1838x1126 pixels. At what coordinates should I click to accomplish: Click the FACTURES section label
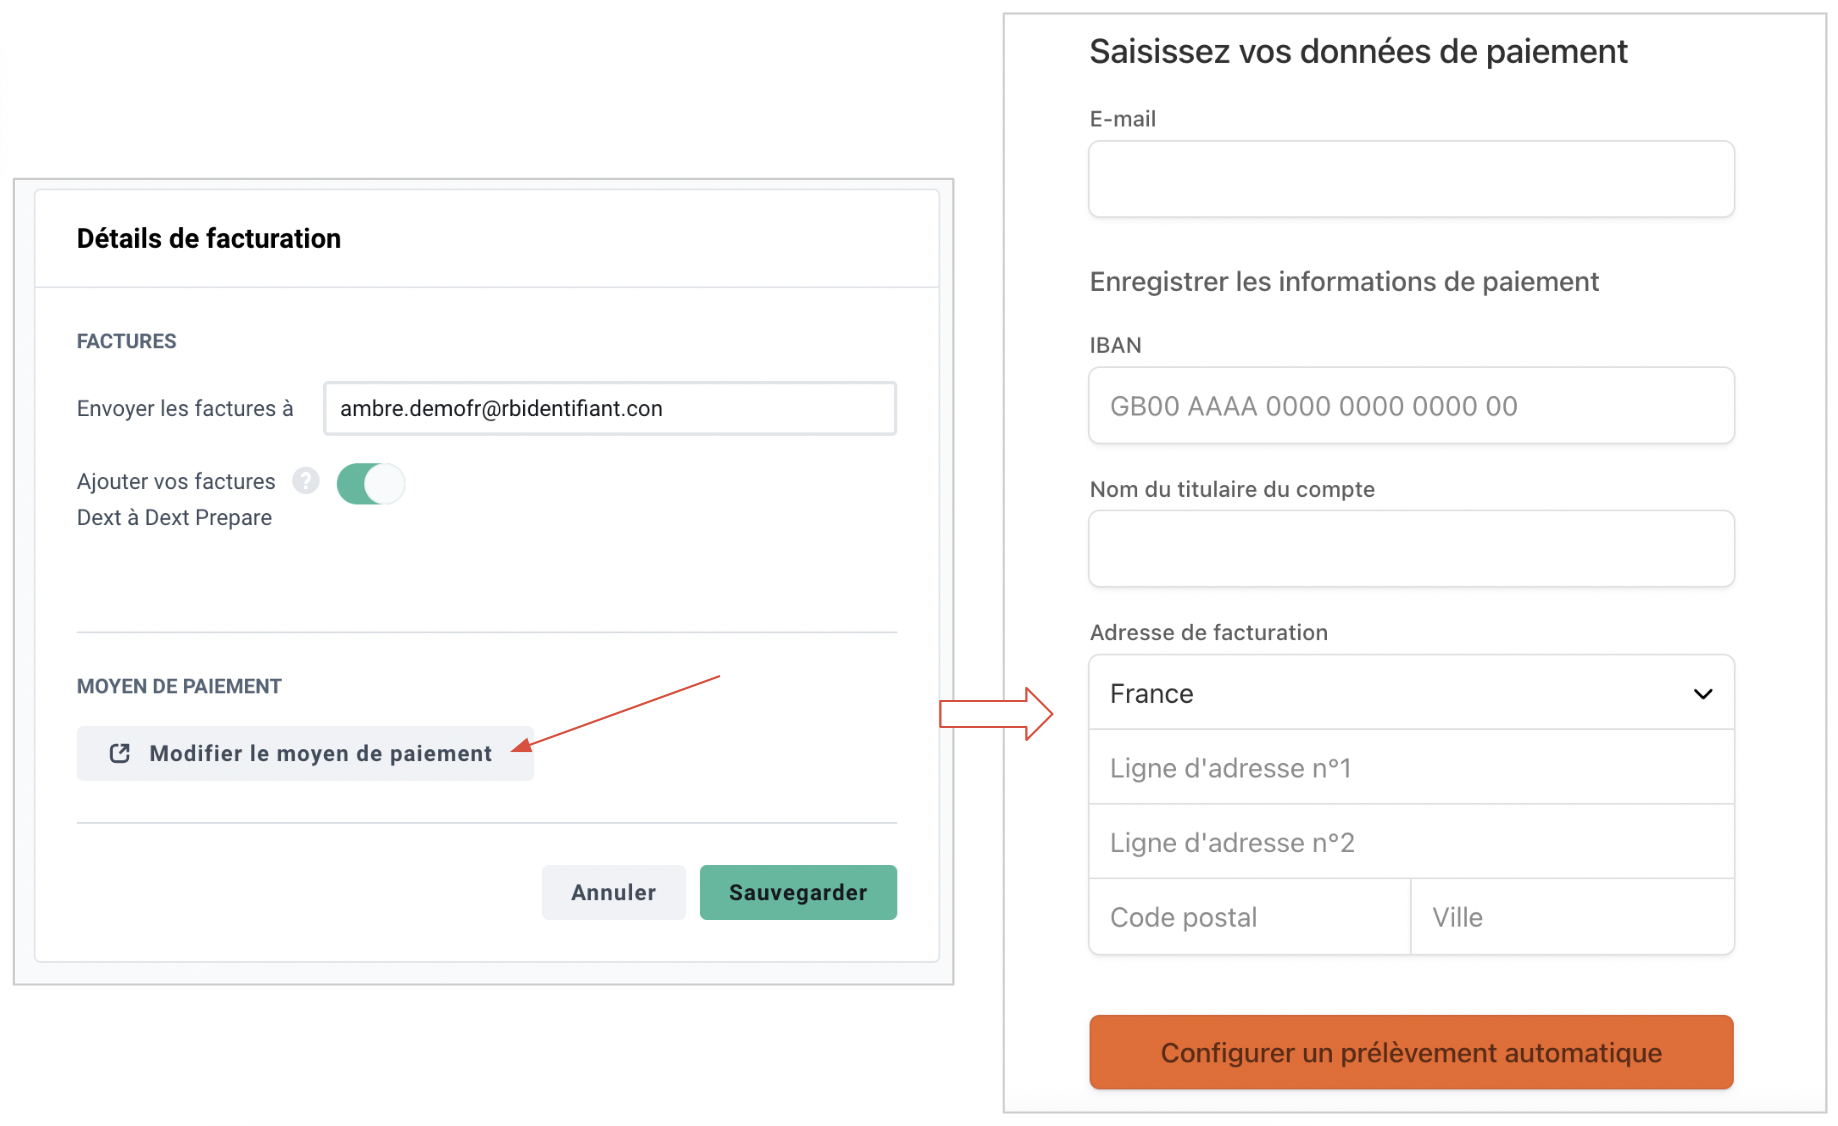126,341
